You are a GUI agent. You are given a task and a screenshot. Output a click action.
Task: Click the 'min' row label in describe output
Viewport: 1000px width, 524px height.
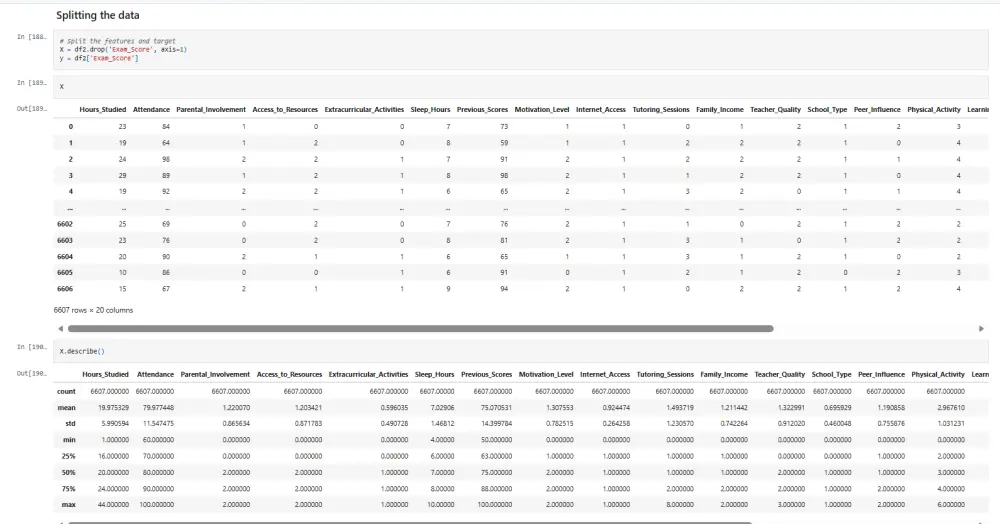(69, 440)
